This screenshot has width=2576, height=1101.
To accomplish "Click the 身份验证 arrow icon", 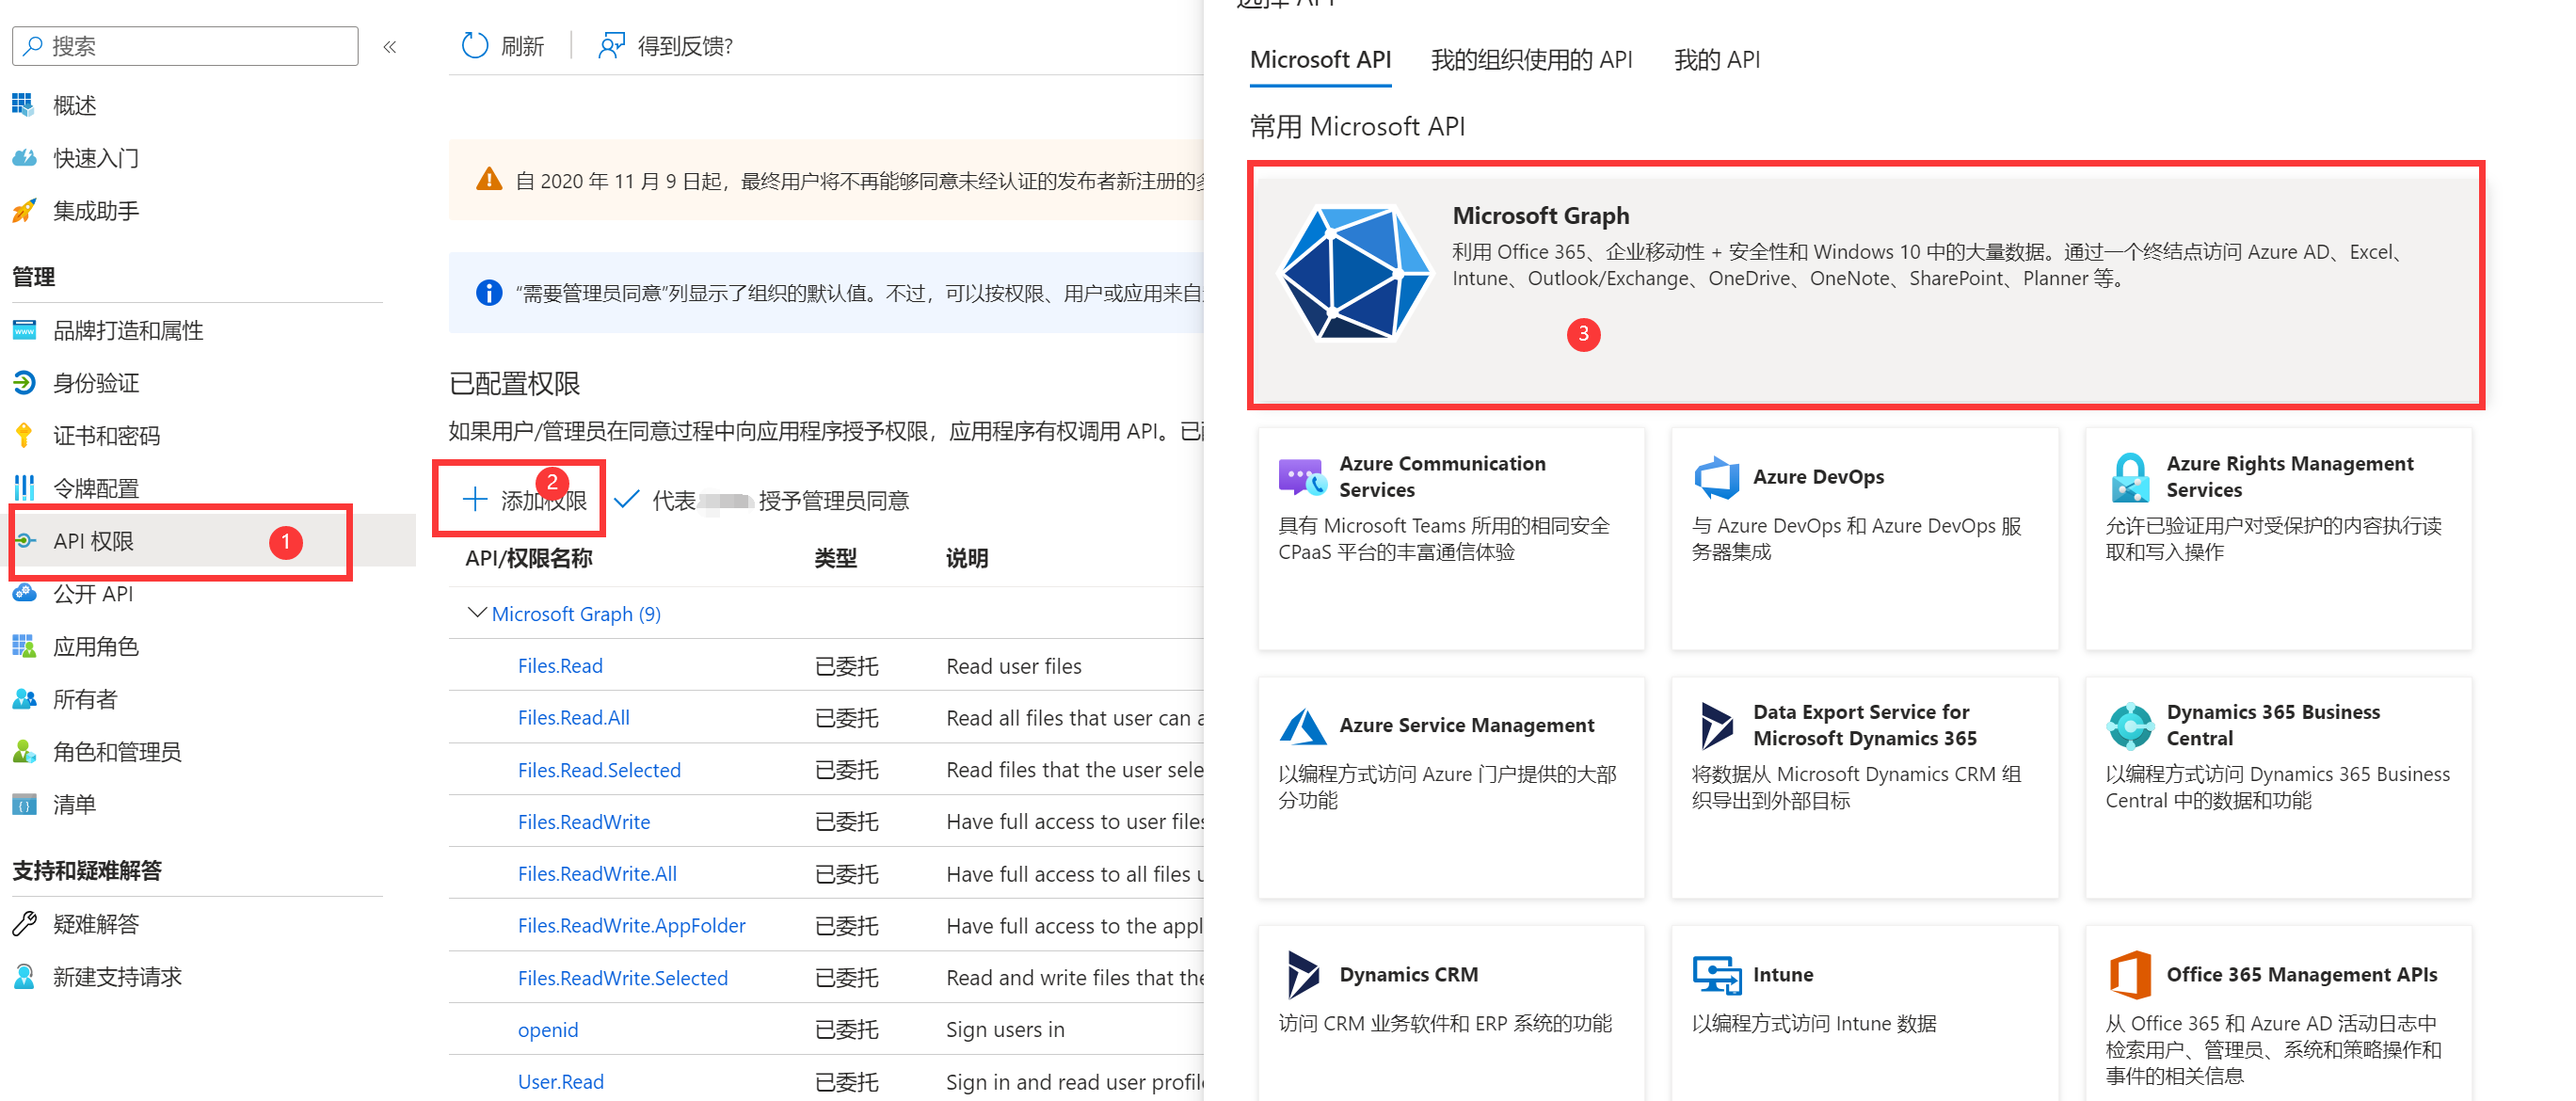I will [x=24, y=382].
